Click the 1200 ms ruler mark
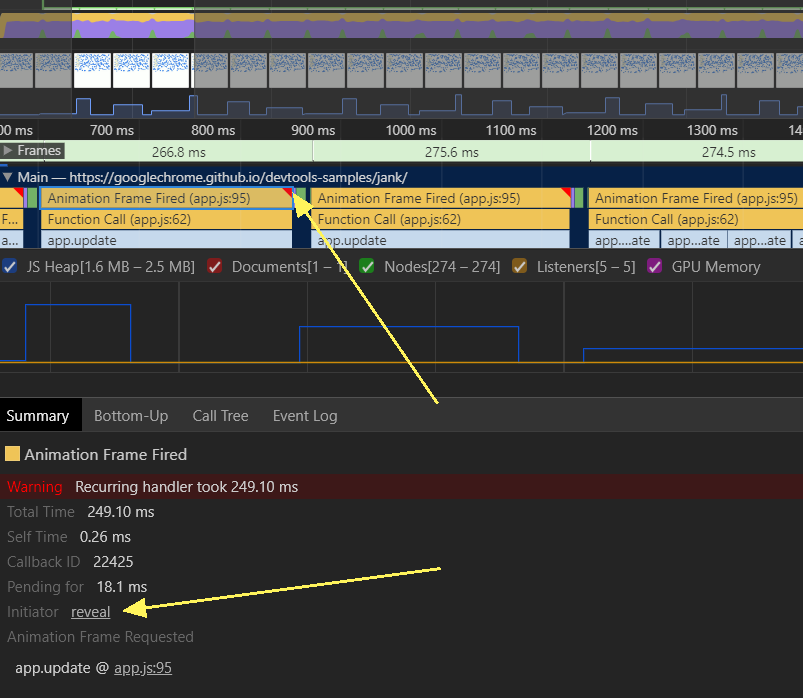The image size is (803, 698). tap(612, 130)
